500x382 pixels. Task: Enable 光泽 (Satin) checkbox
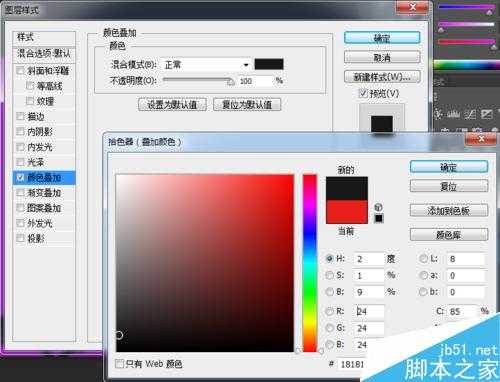[20, 162]
